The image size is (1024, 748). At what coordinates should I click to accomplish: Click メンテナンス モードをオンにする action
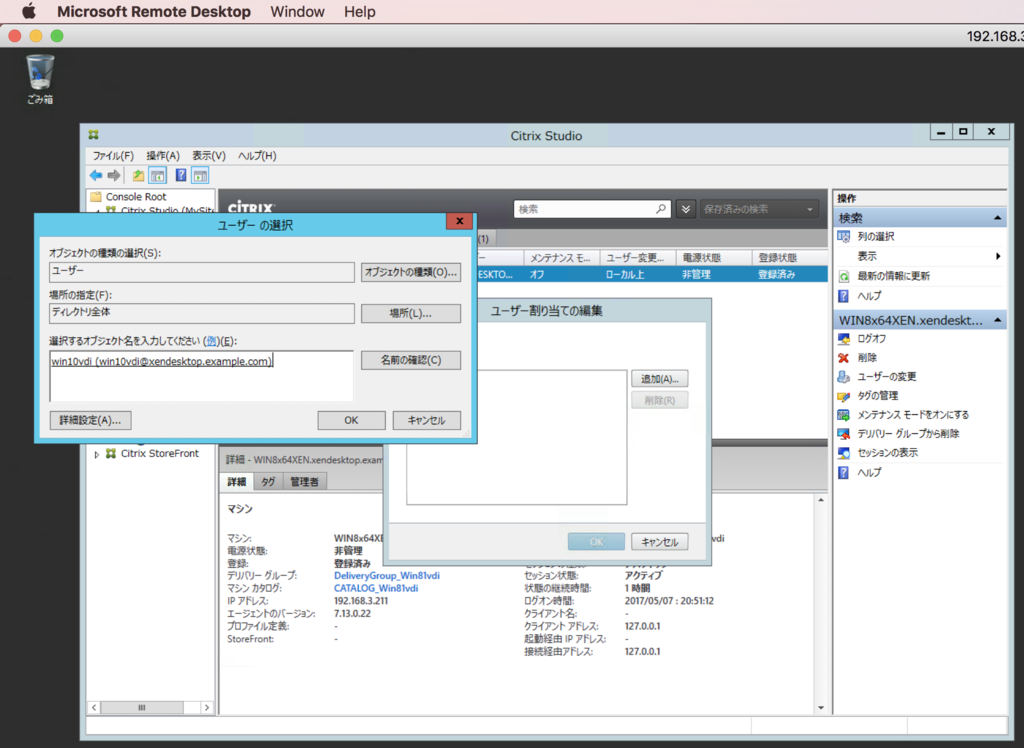pos(912,414)
